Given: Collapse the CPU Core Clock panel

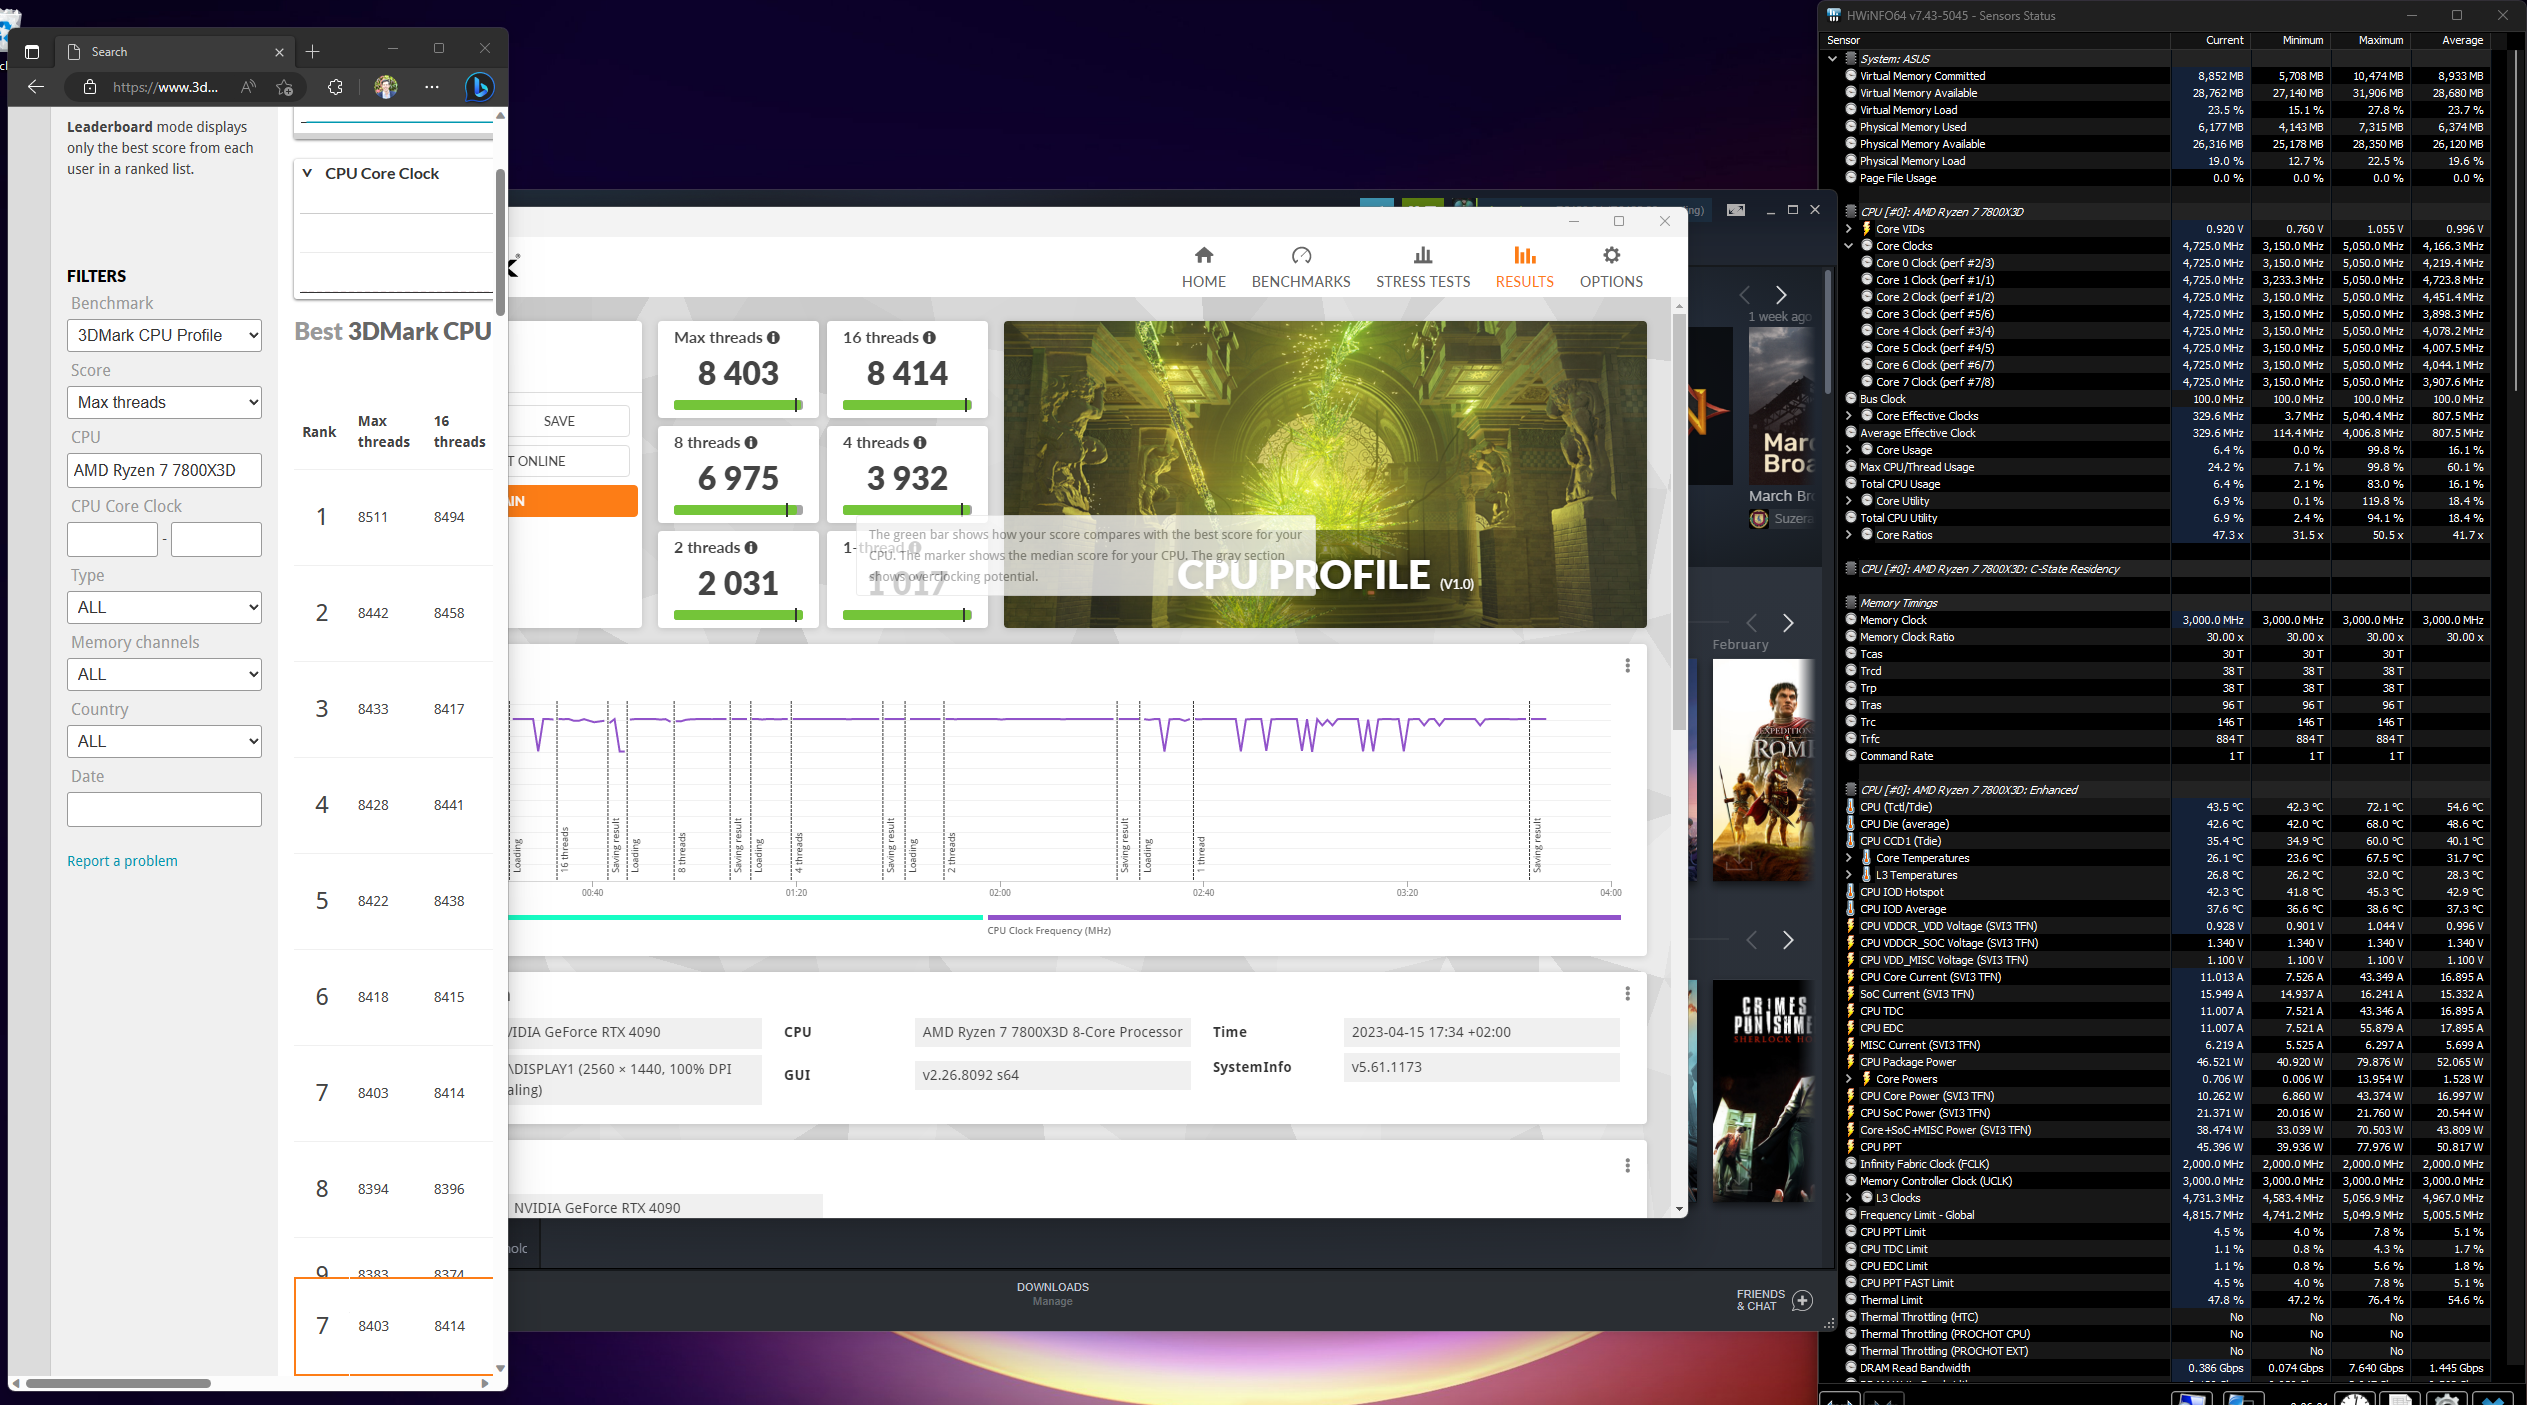Looking at the screenshot, I should [307, 173].
